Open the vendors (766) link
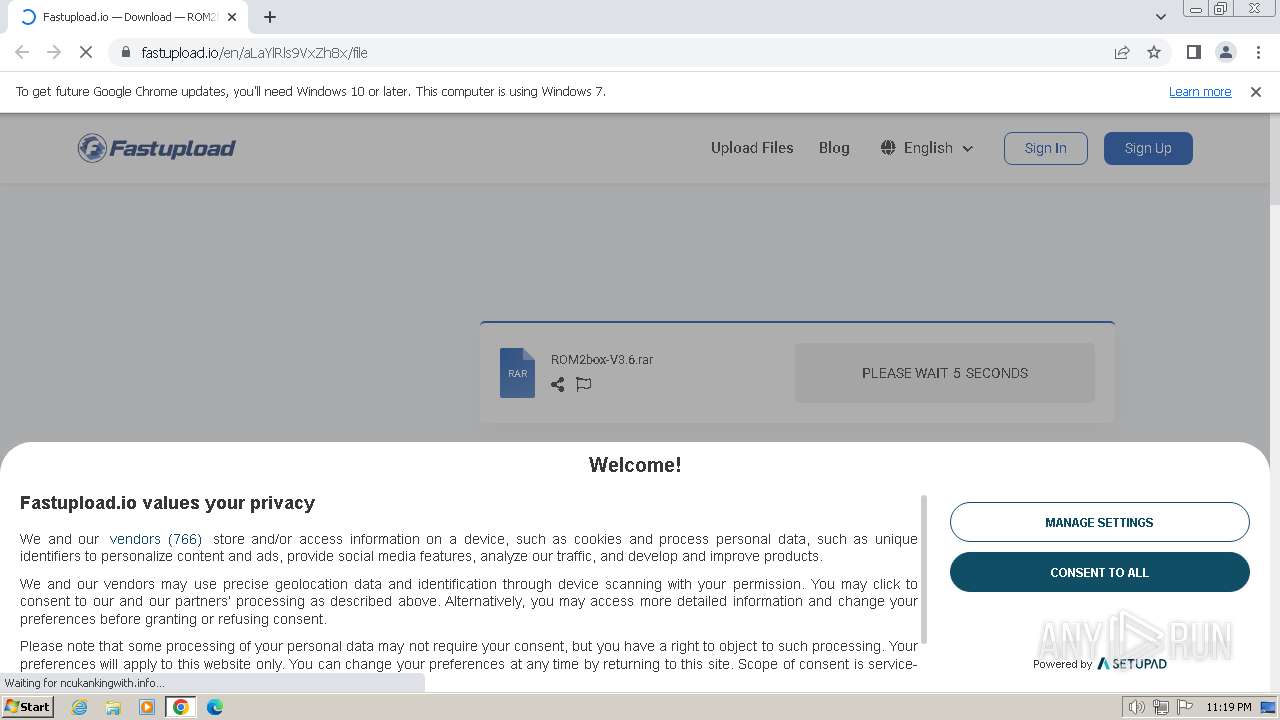Viewport: 1280px width, 720px height. 156,539
